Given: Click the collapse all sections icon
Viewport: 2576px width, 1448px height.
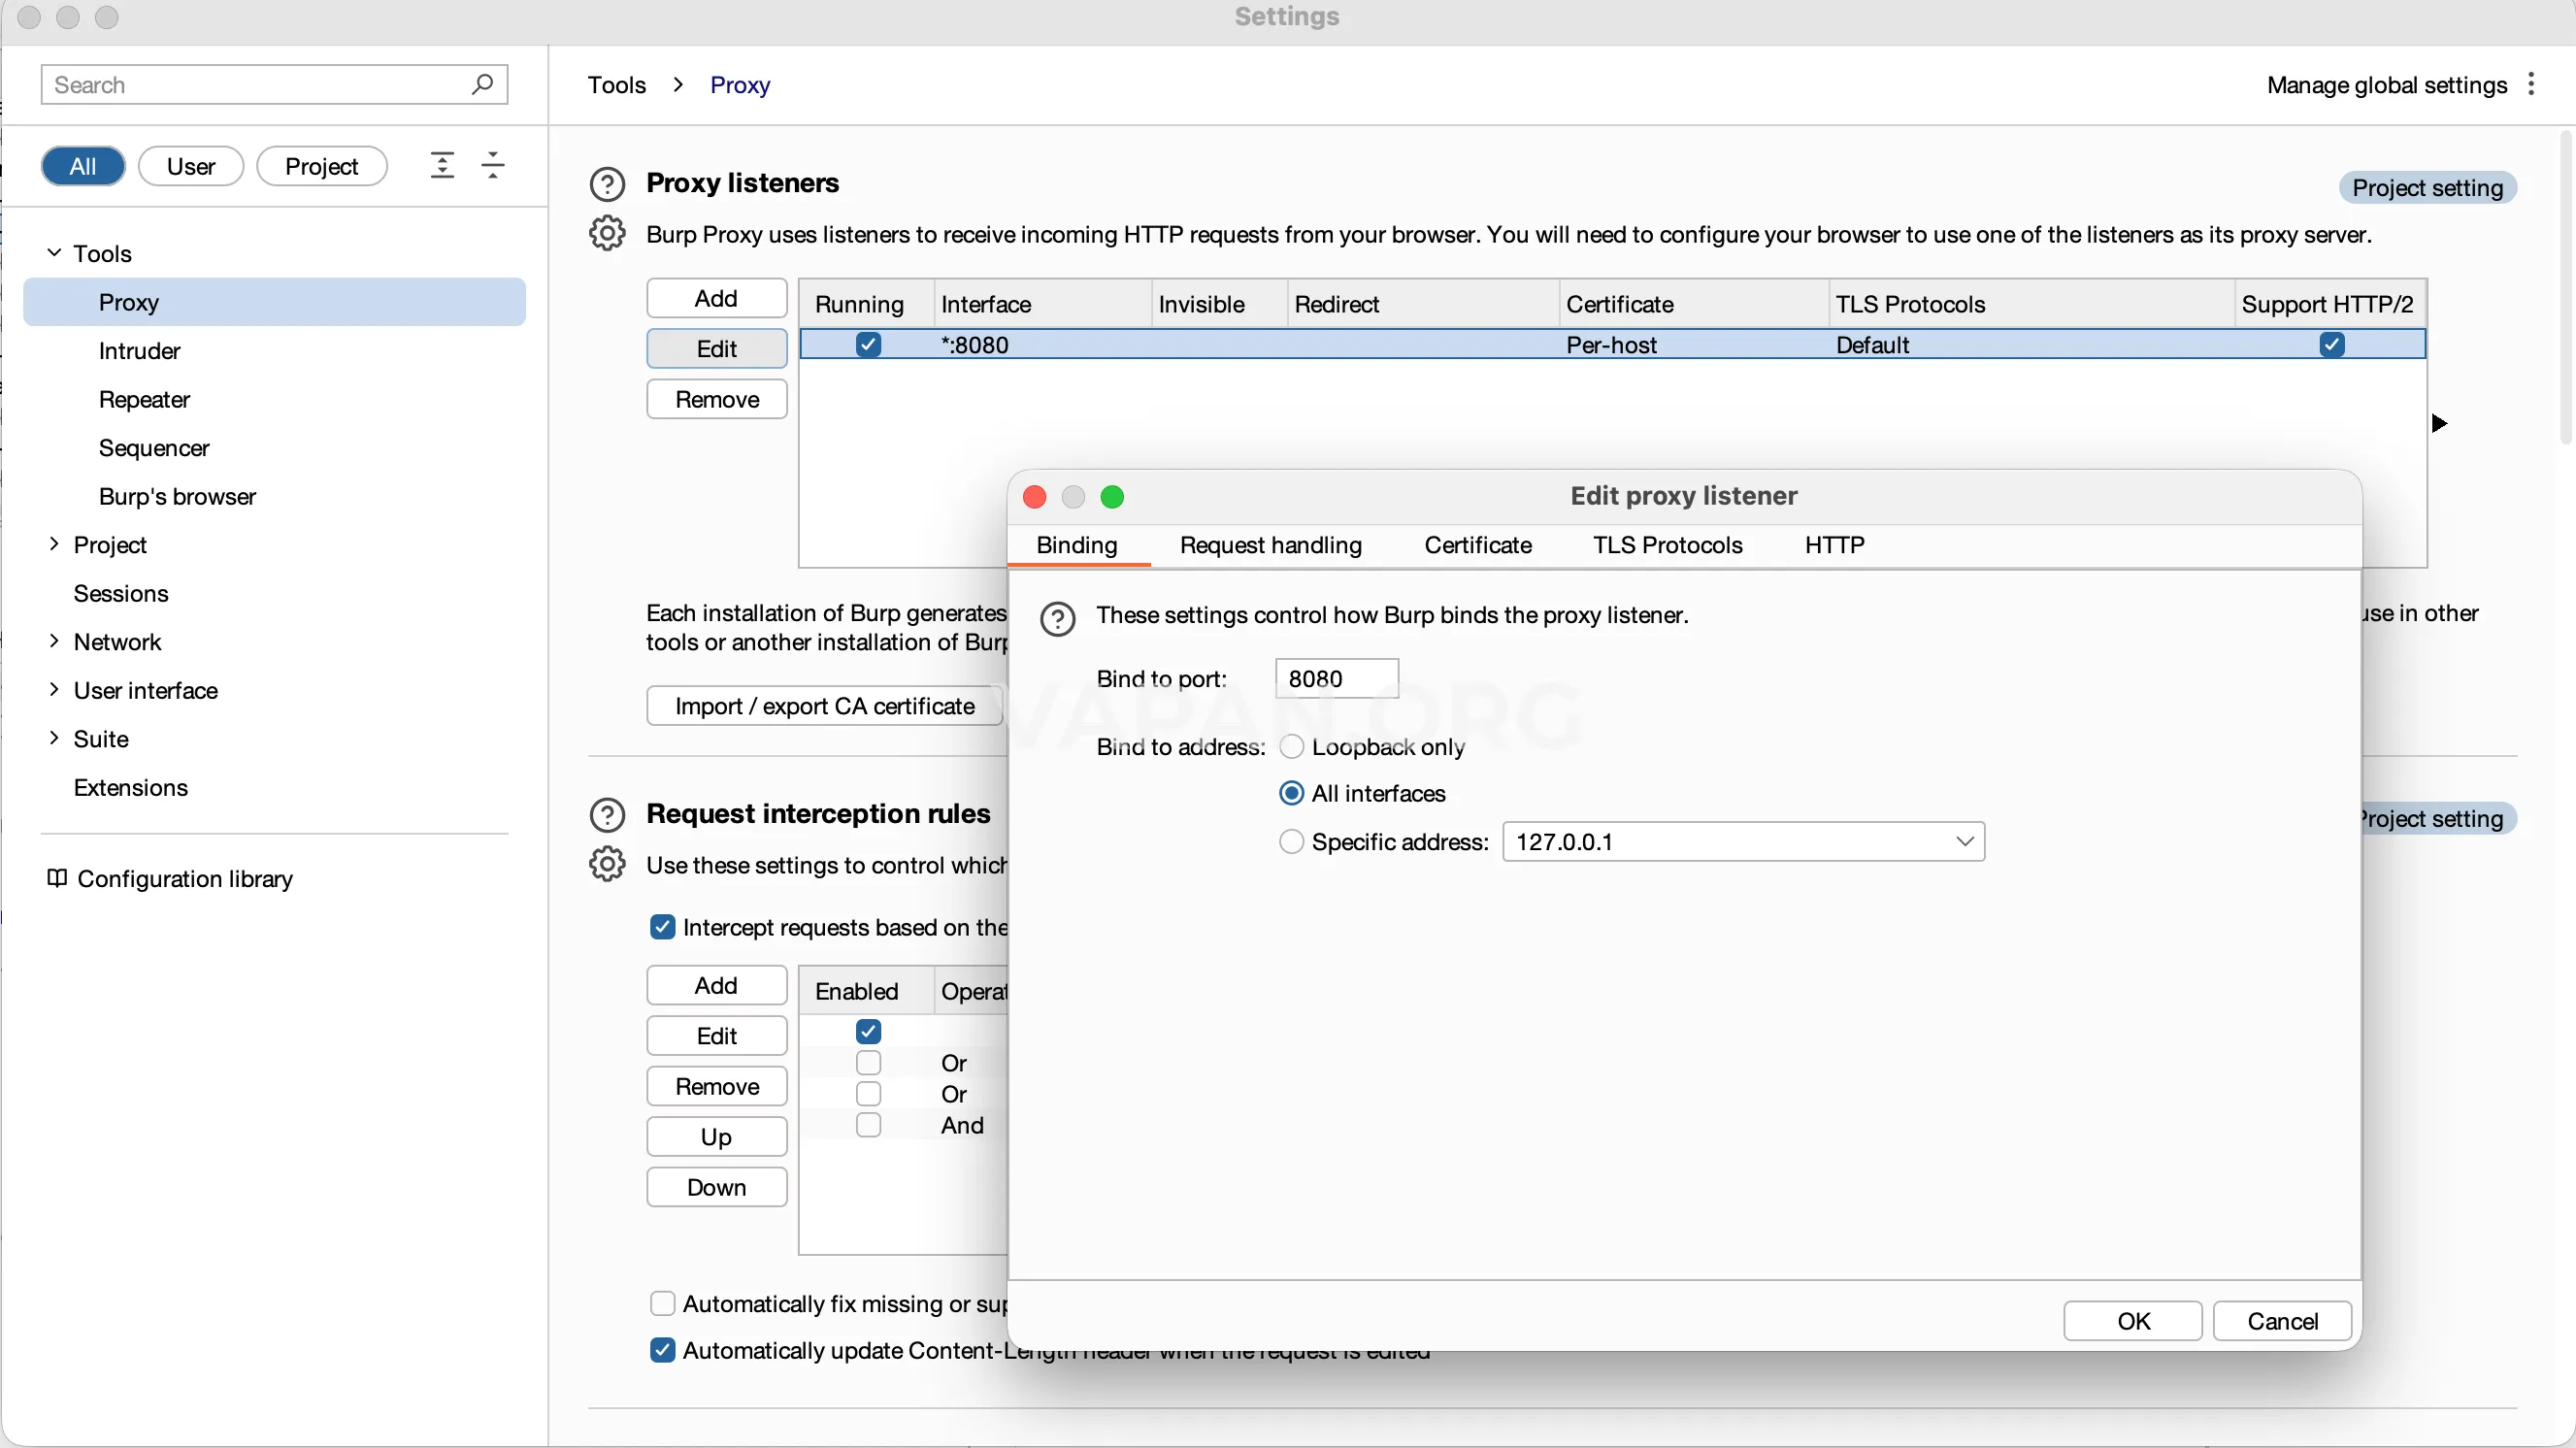Looking at the screenshot, I should coord(493,165).
